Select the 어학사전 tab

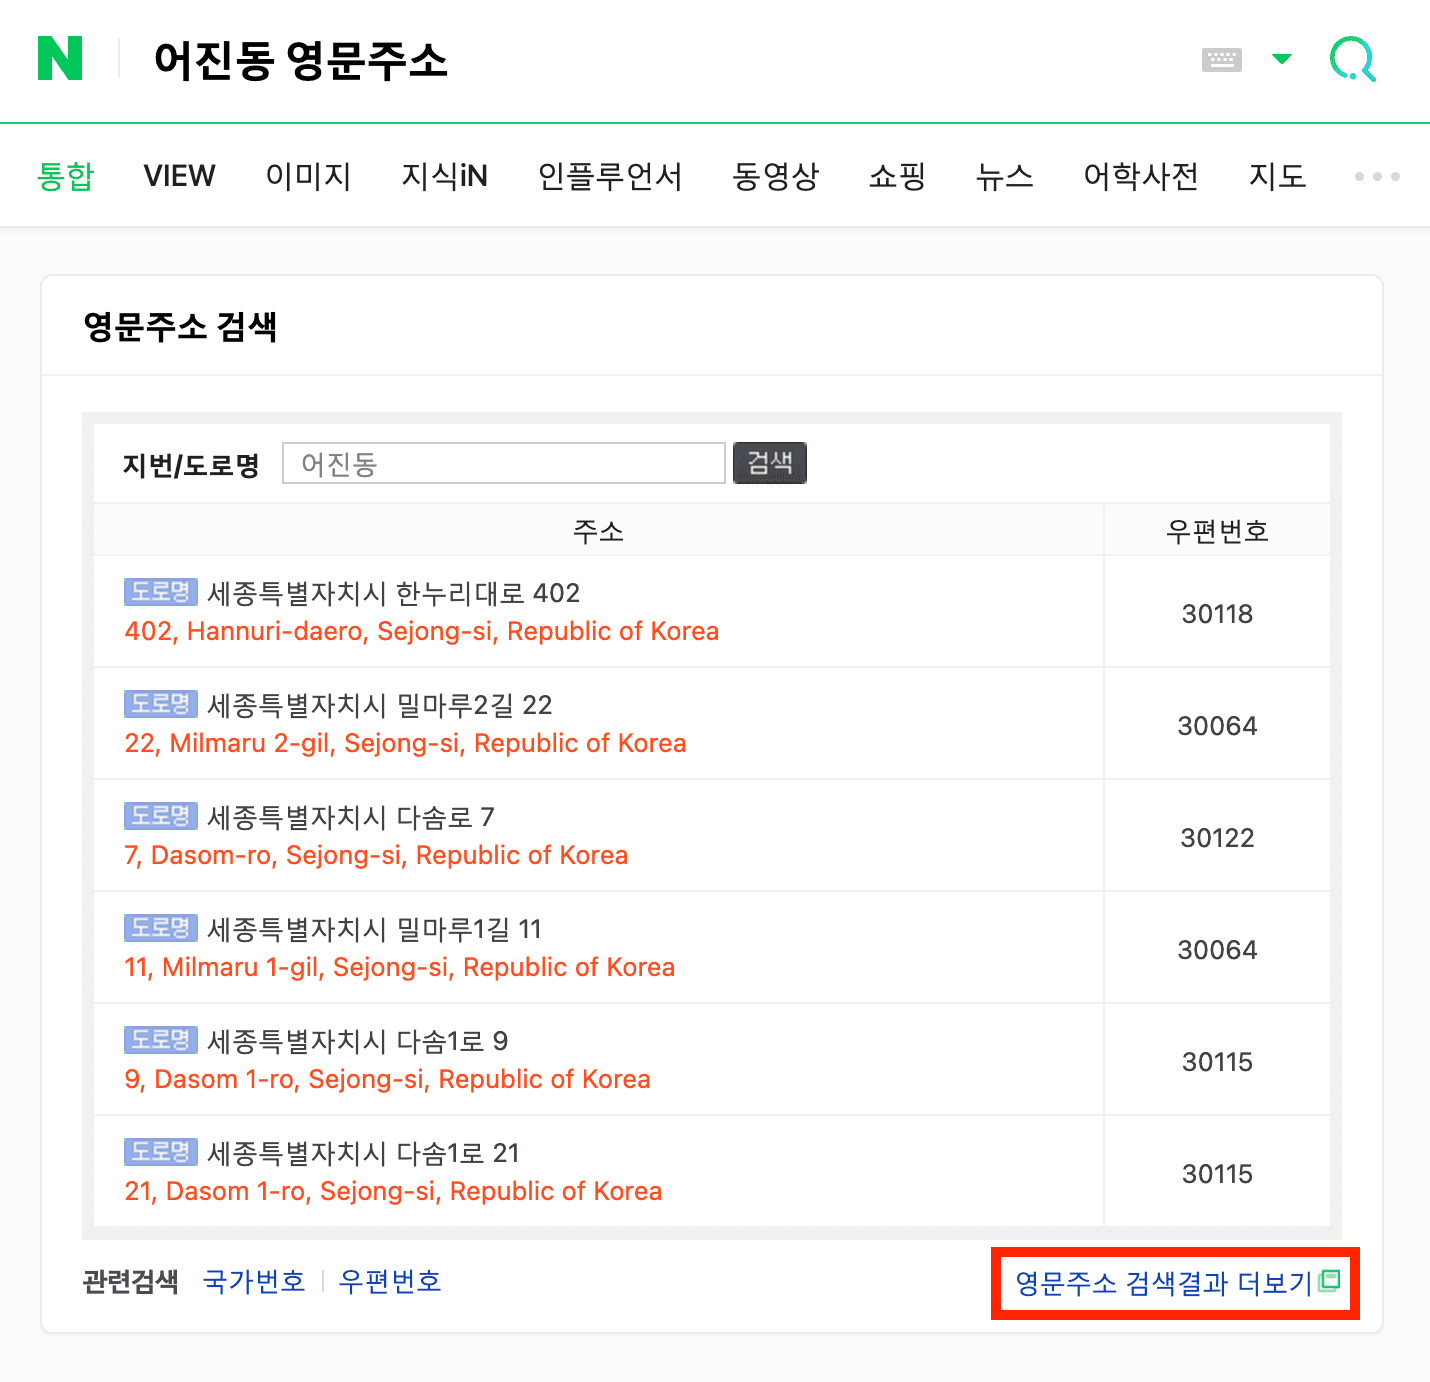click(x=1140, y=176)
